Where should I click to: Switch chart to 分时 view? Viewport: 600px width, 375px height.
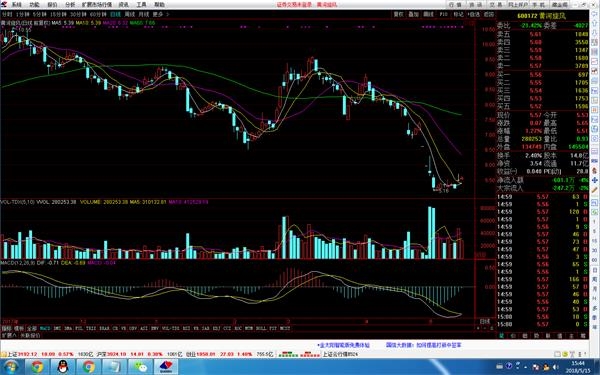point(7,14)
